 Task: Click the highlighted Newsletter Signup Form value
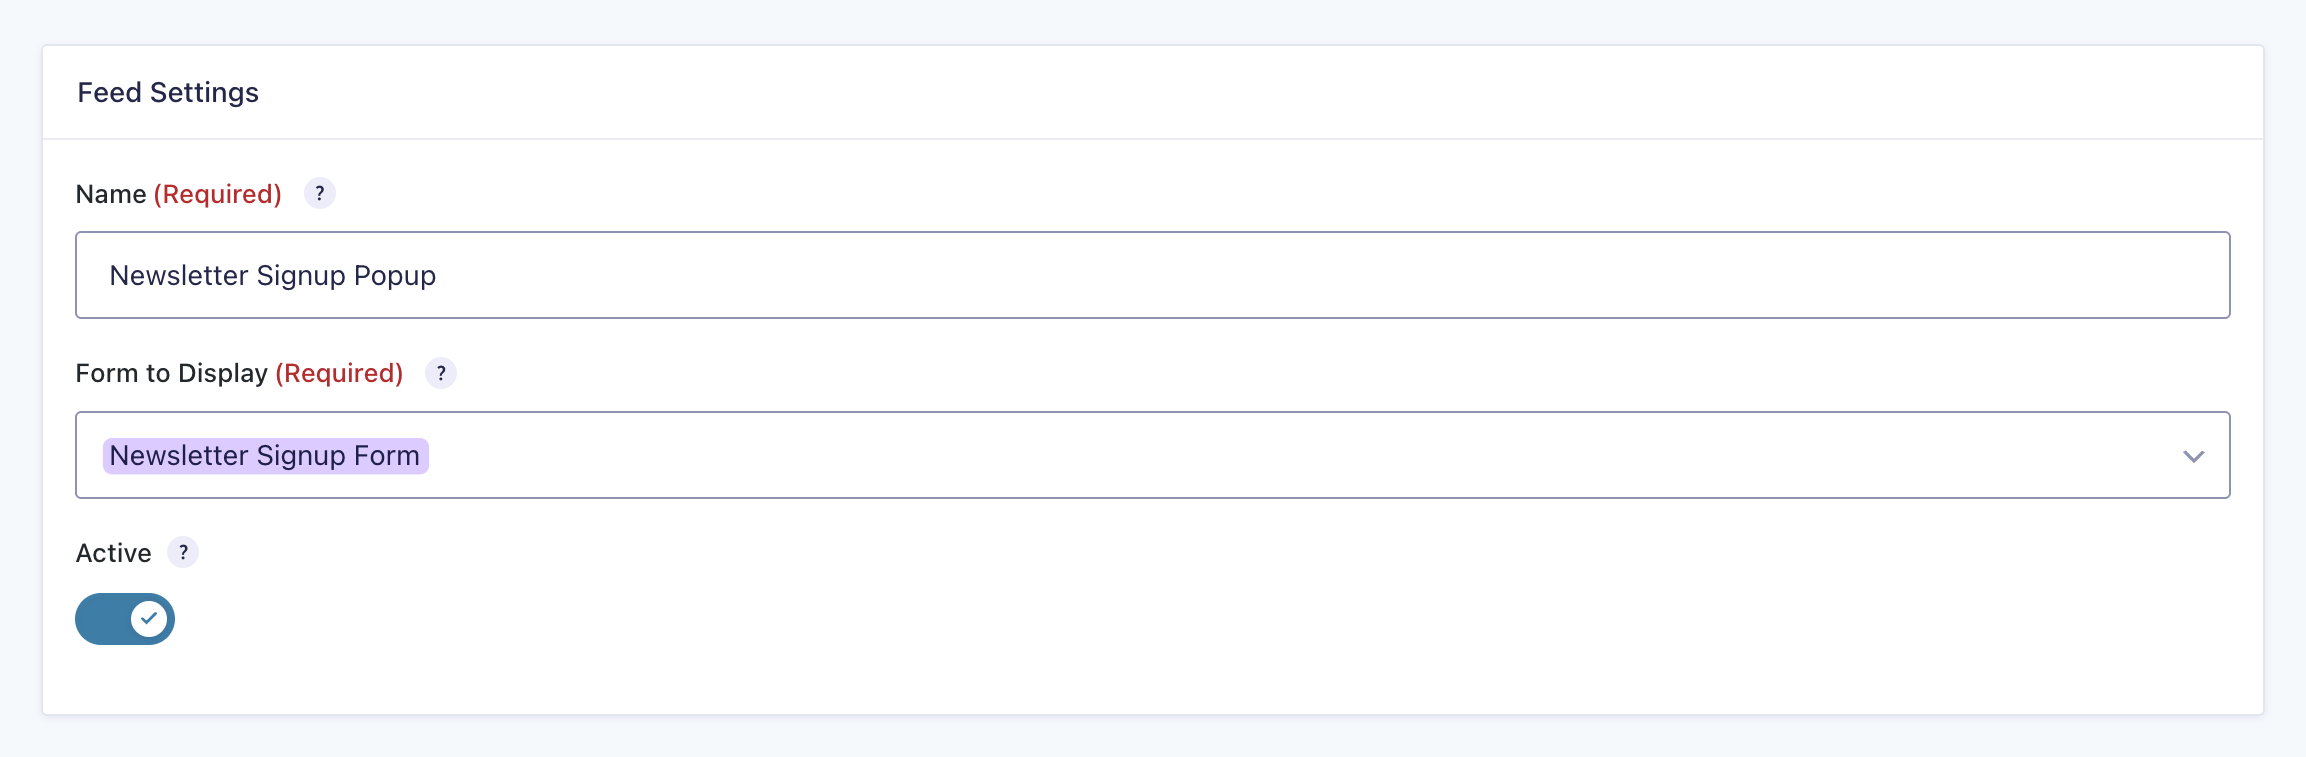coord(265,456)
